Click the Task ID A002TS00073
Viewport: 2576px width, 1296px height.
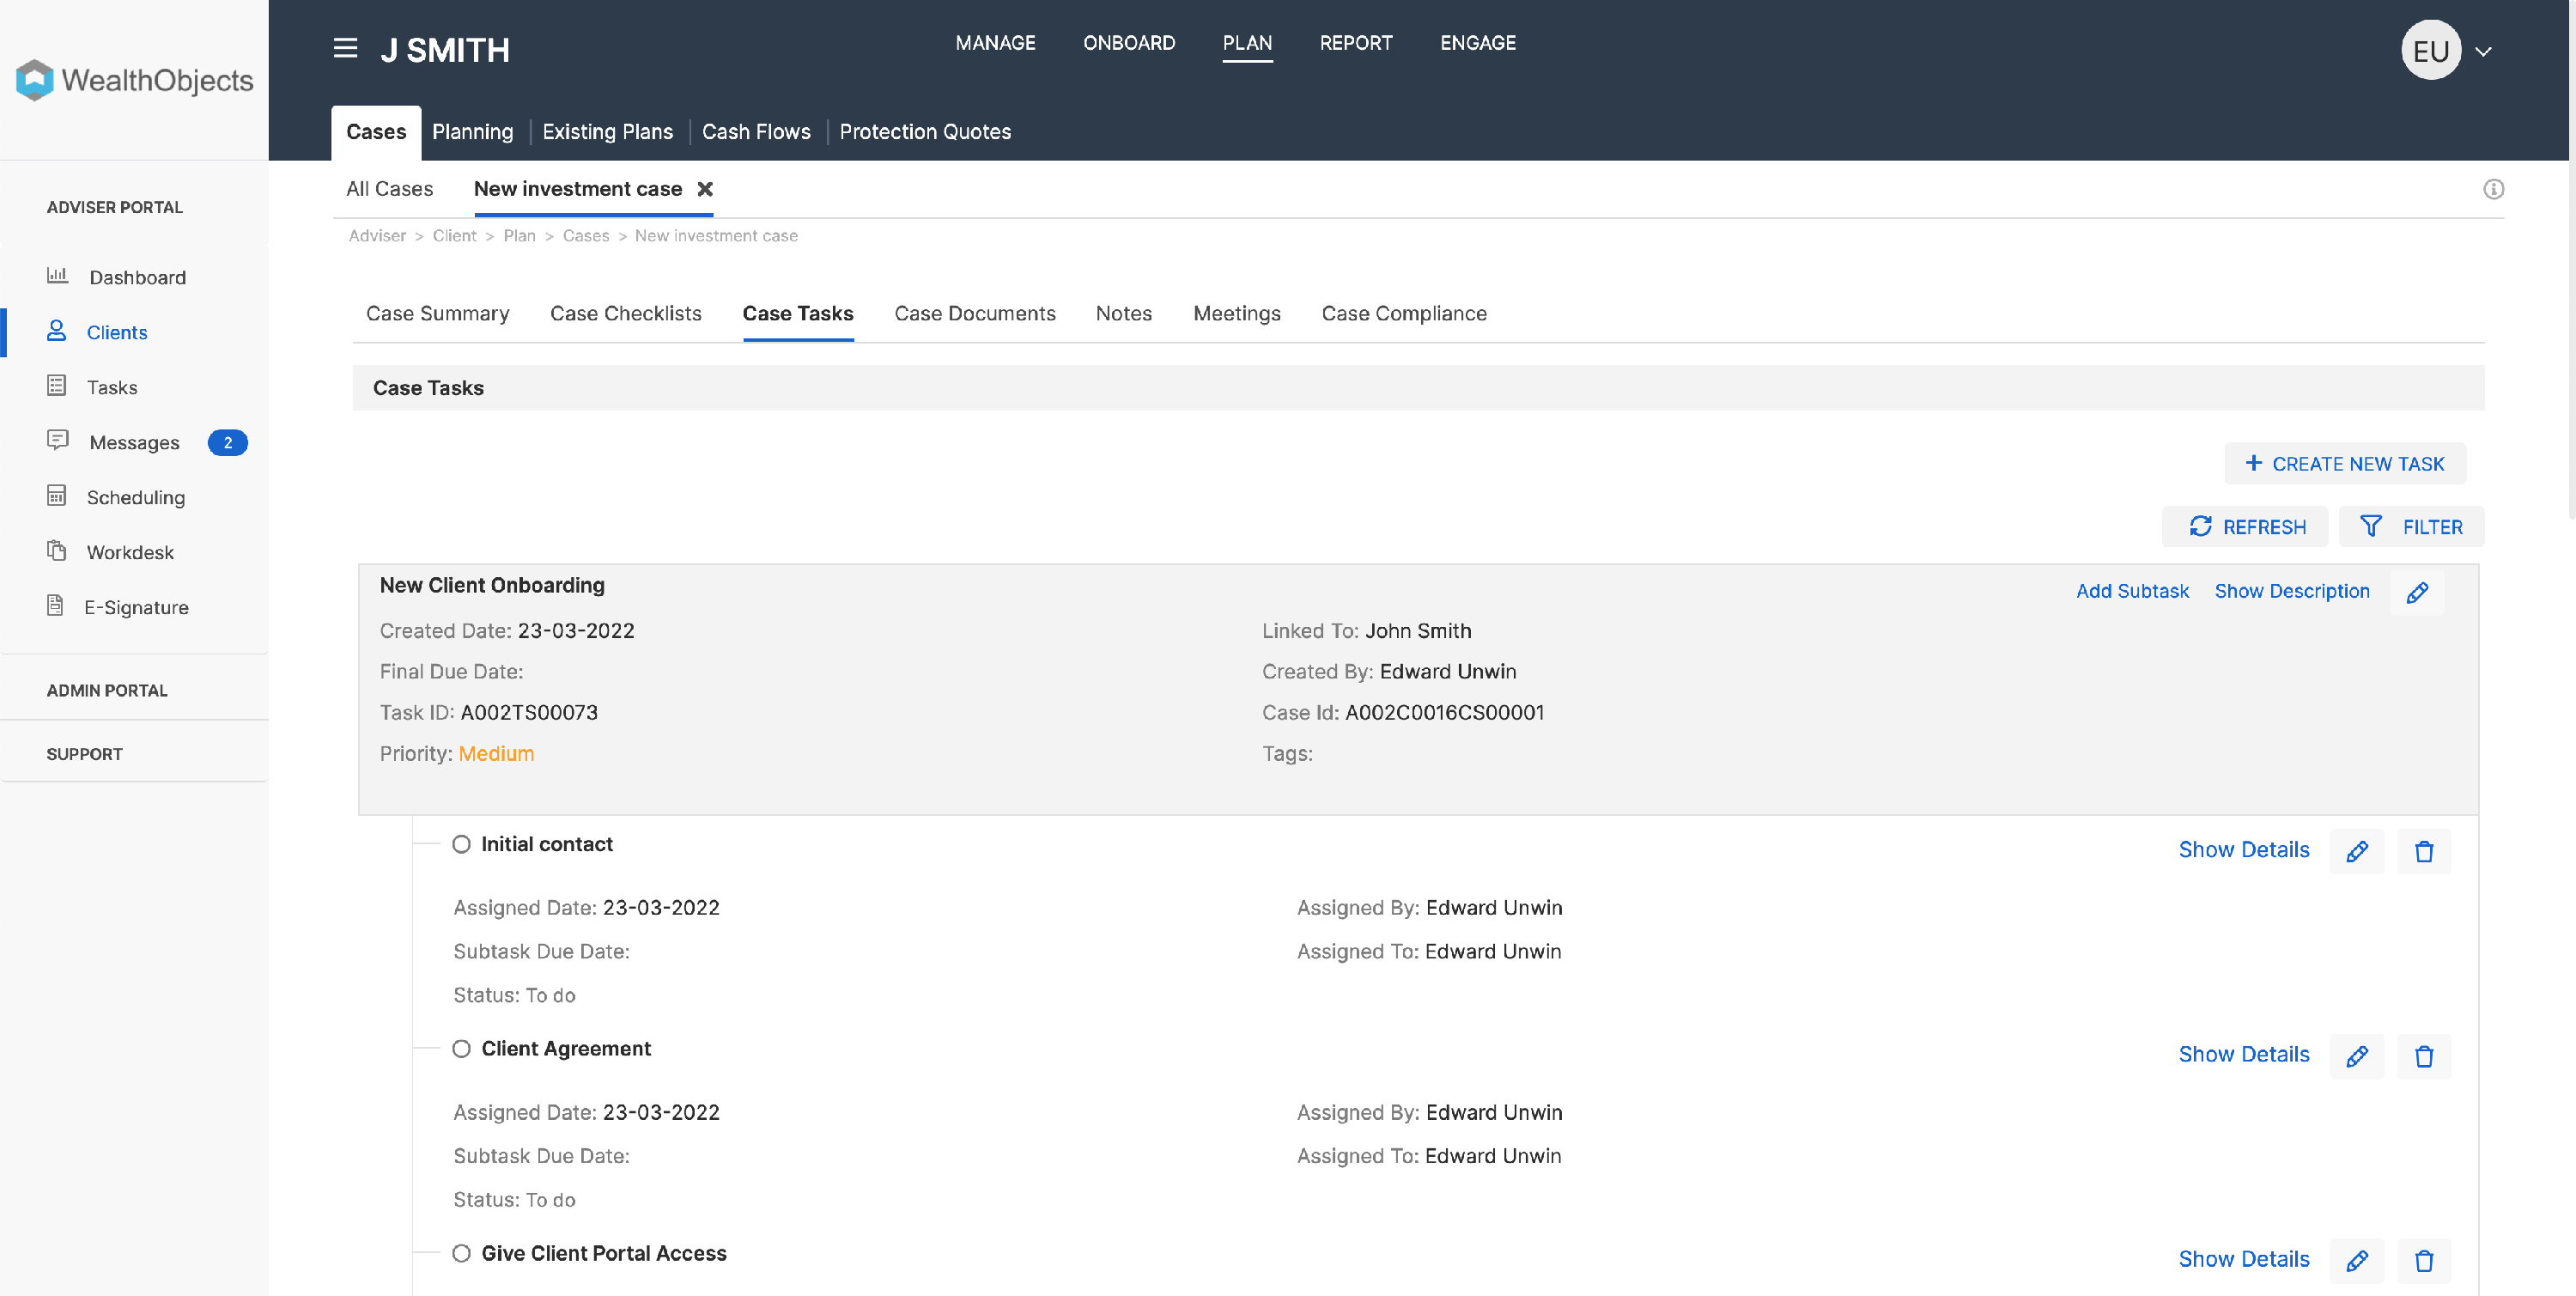529,713
